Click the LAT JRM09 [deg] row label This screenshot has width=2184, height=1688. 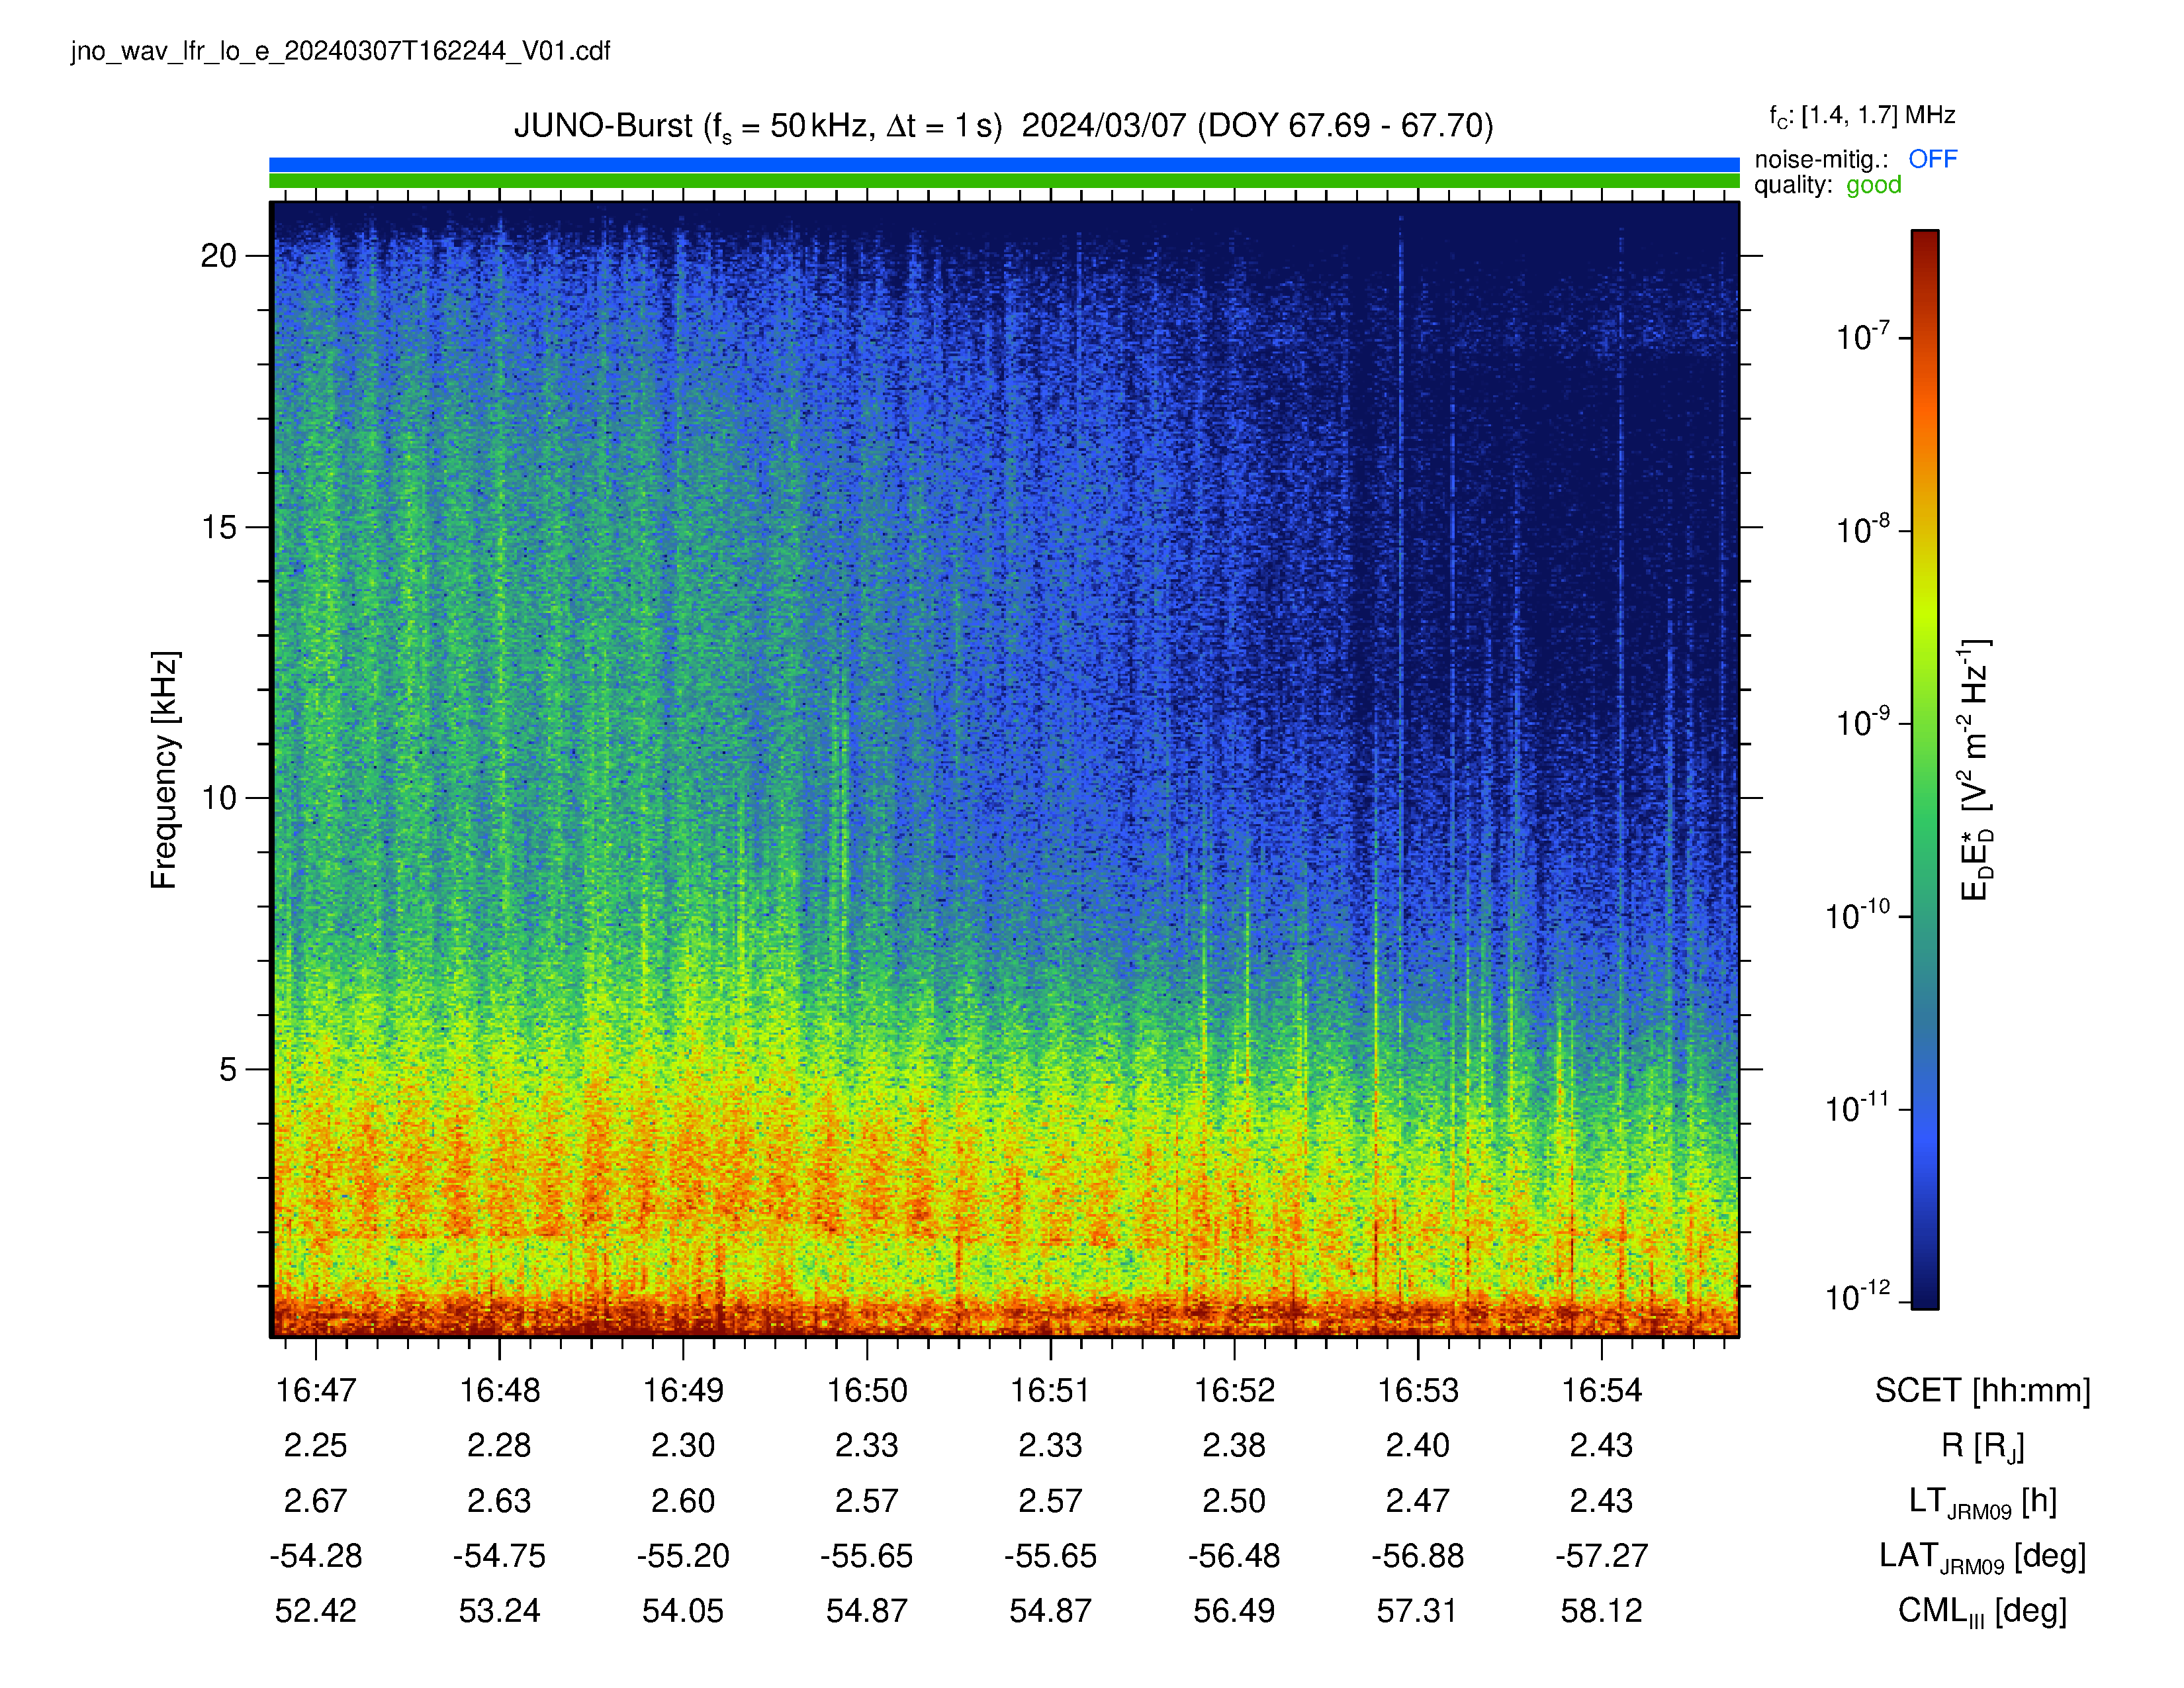(x=1982, y=1557)
